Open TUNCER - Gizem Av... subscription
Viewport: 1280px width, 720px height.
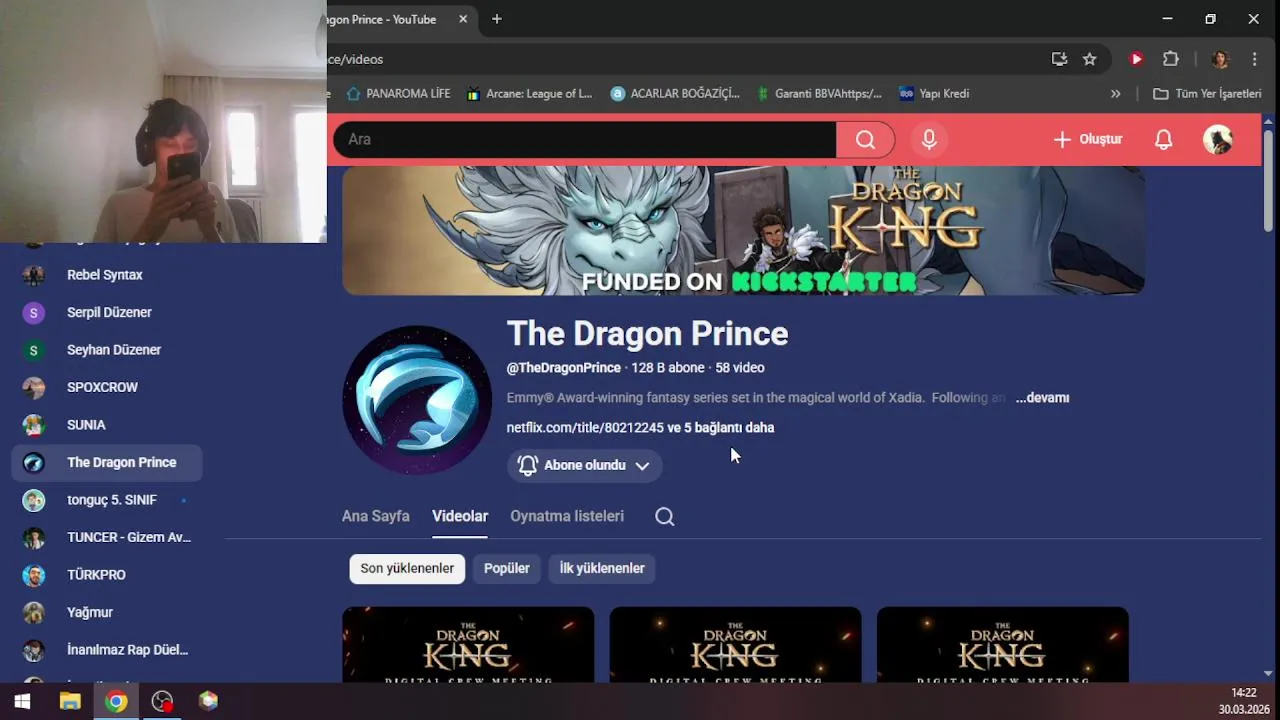click(107, 537)
